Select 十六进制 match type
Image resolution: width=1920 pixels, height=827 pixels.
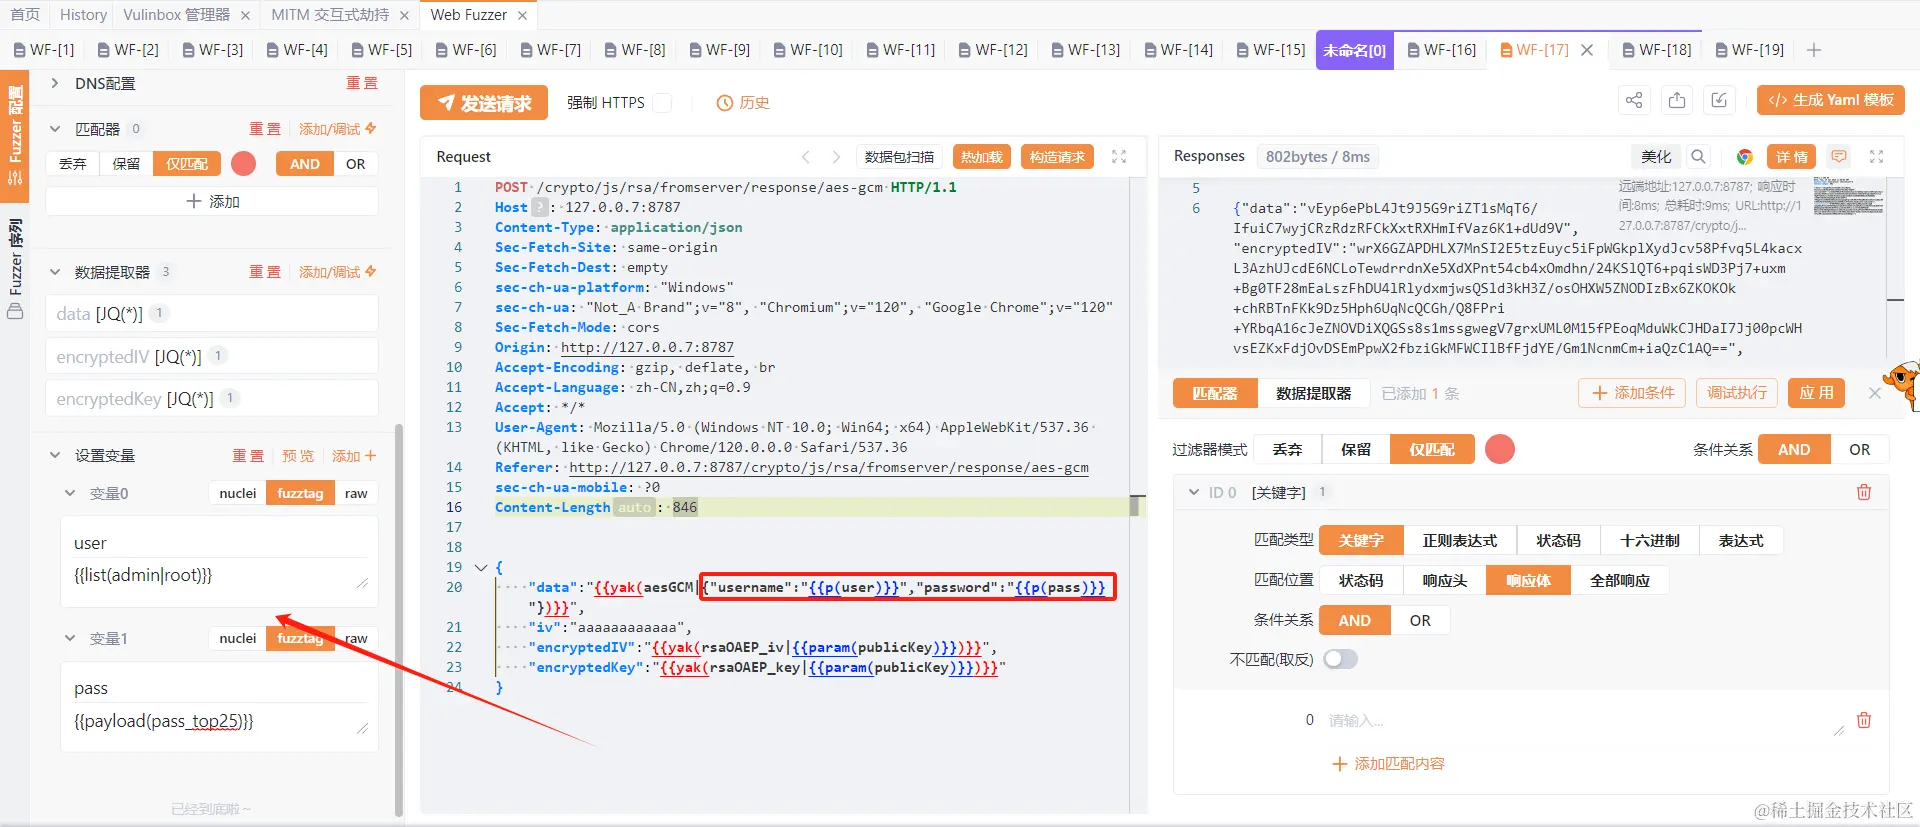point(1650,540)
